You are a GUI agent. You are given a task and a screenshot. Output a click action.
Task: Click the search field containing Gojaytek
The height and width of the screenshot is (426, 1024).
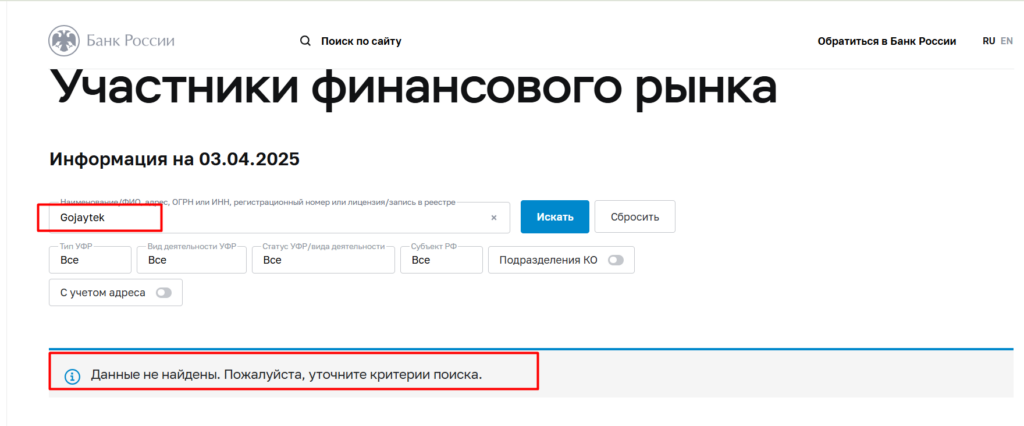click(280, 218)
